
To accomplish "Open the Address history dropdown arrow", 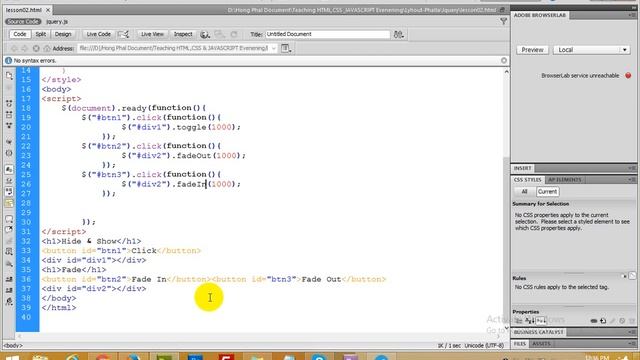I will (x=273, y=48).
